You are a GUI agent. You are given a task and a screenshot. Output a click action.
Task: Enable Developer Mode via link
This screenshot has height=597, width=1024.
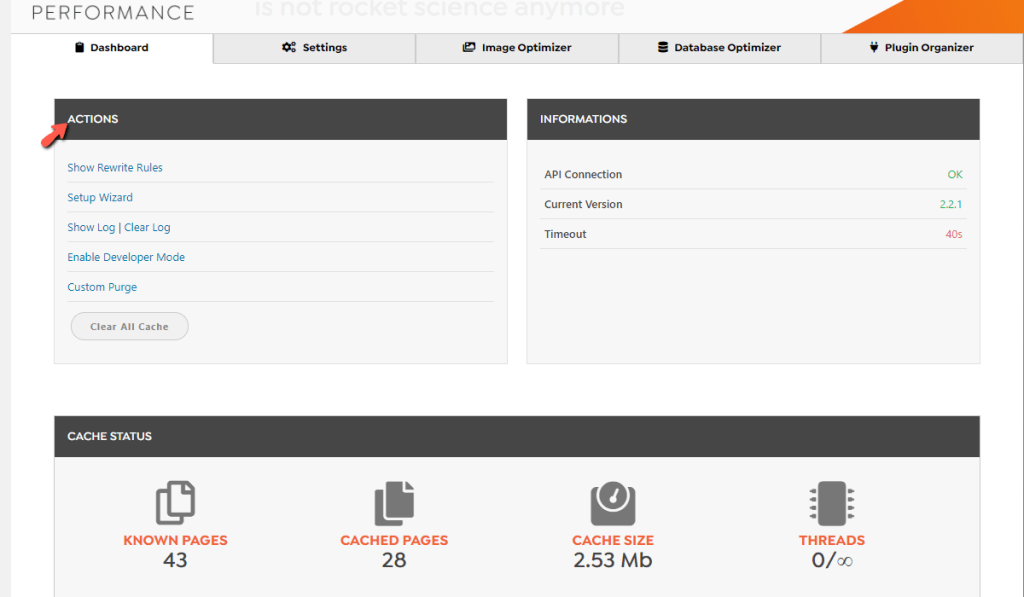126,257
